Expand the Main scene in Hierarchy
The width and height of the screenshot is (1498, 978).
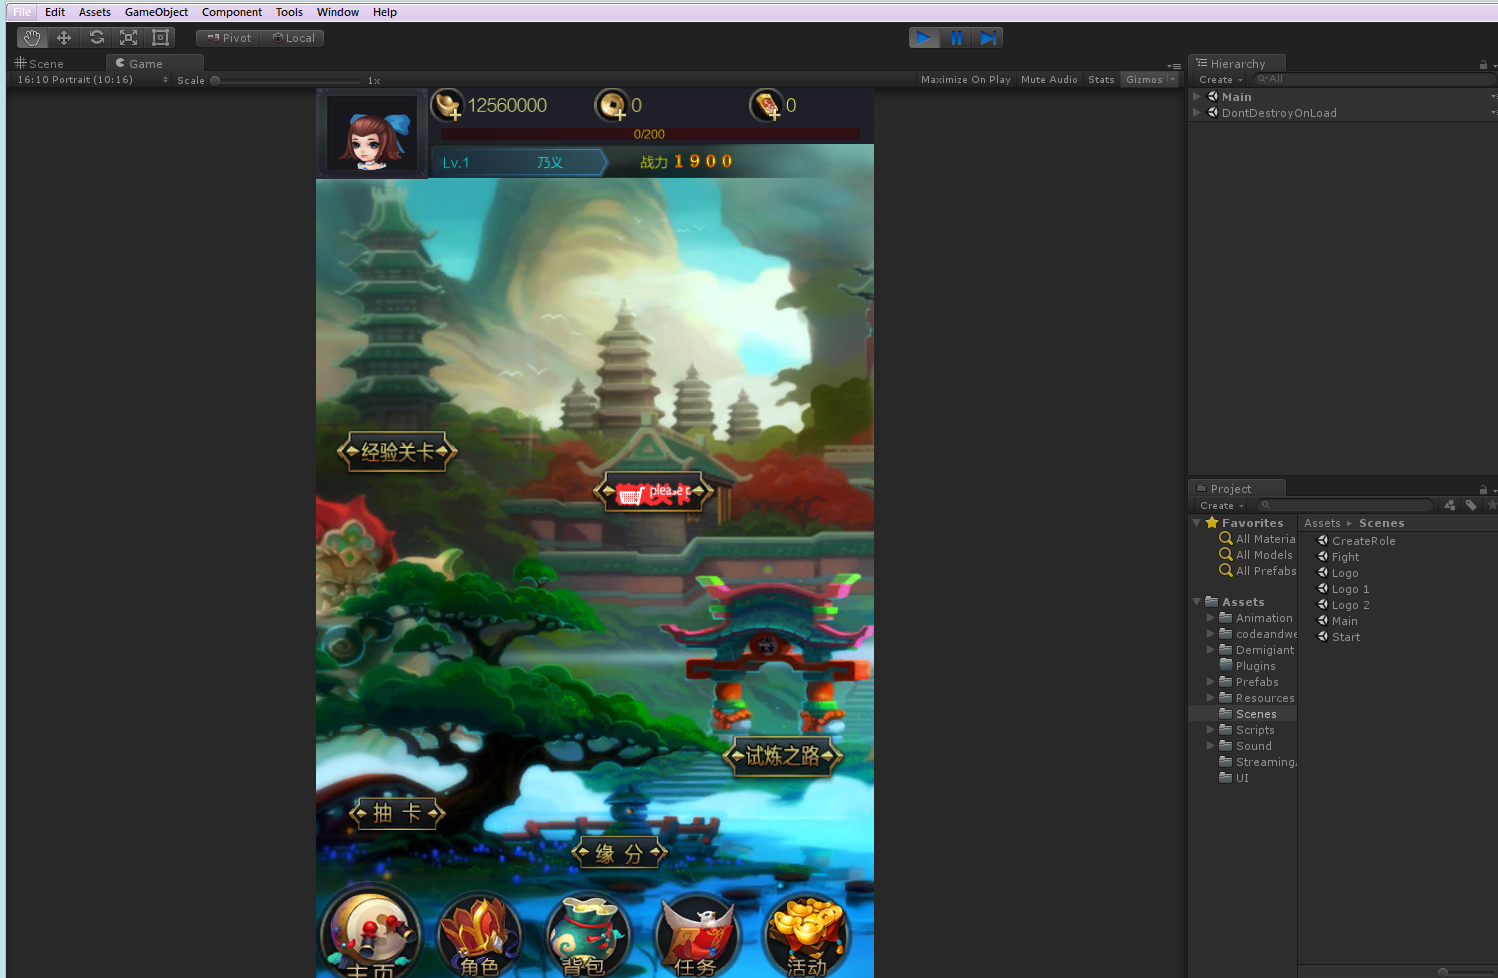pyautogui.click(x=1197, y=97)
